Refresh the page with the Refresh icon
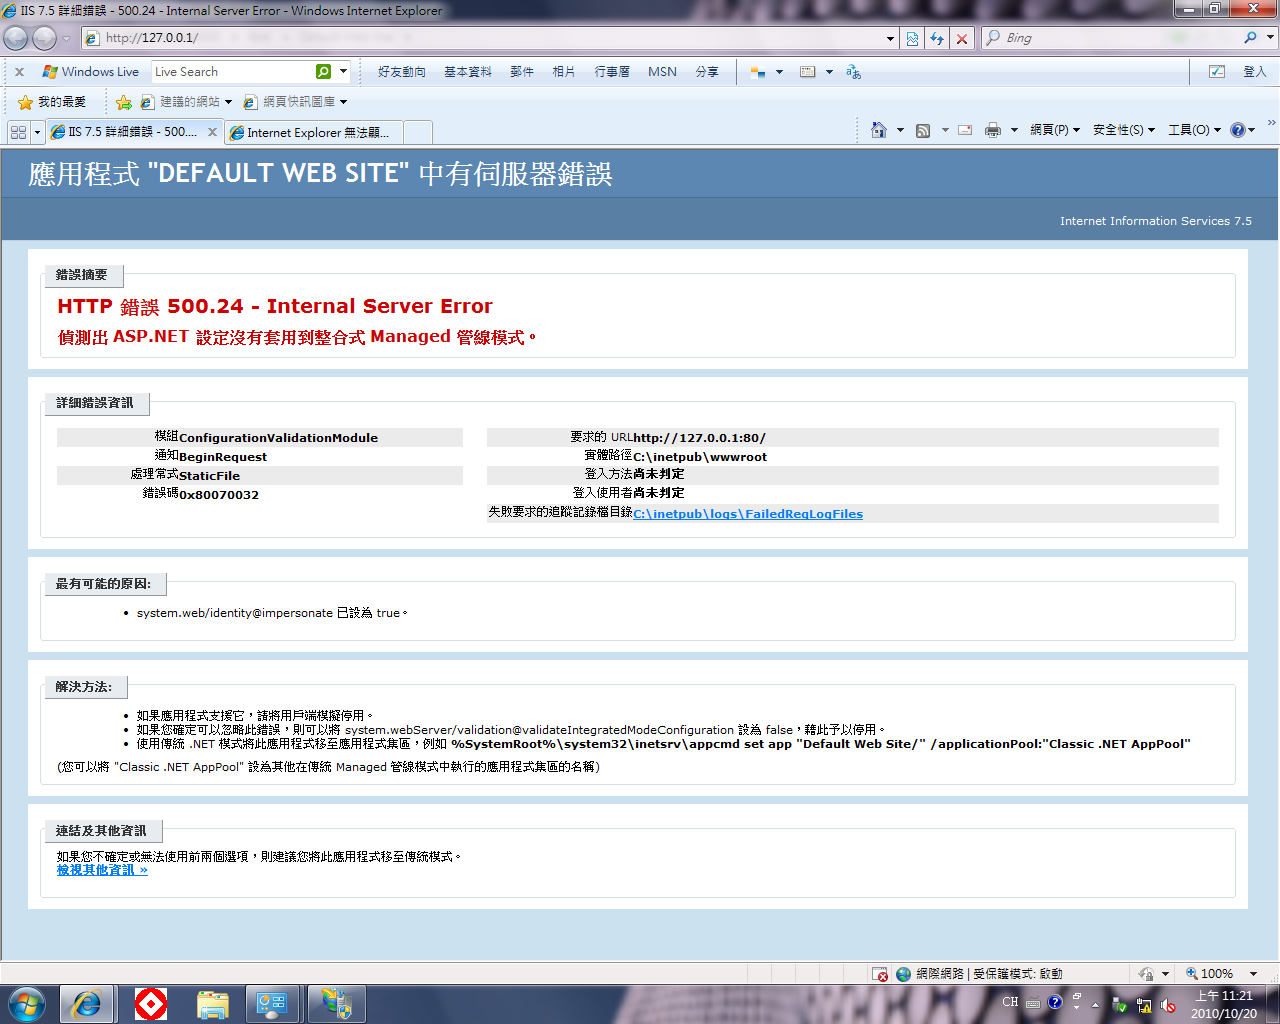The image size is (1280, 1024). tap(937, 38)
